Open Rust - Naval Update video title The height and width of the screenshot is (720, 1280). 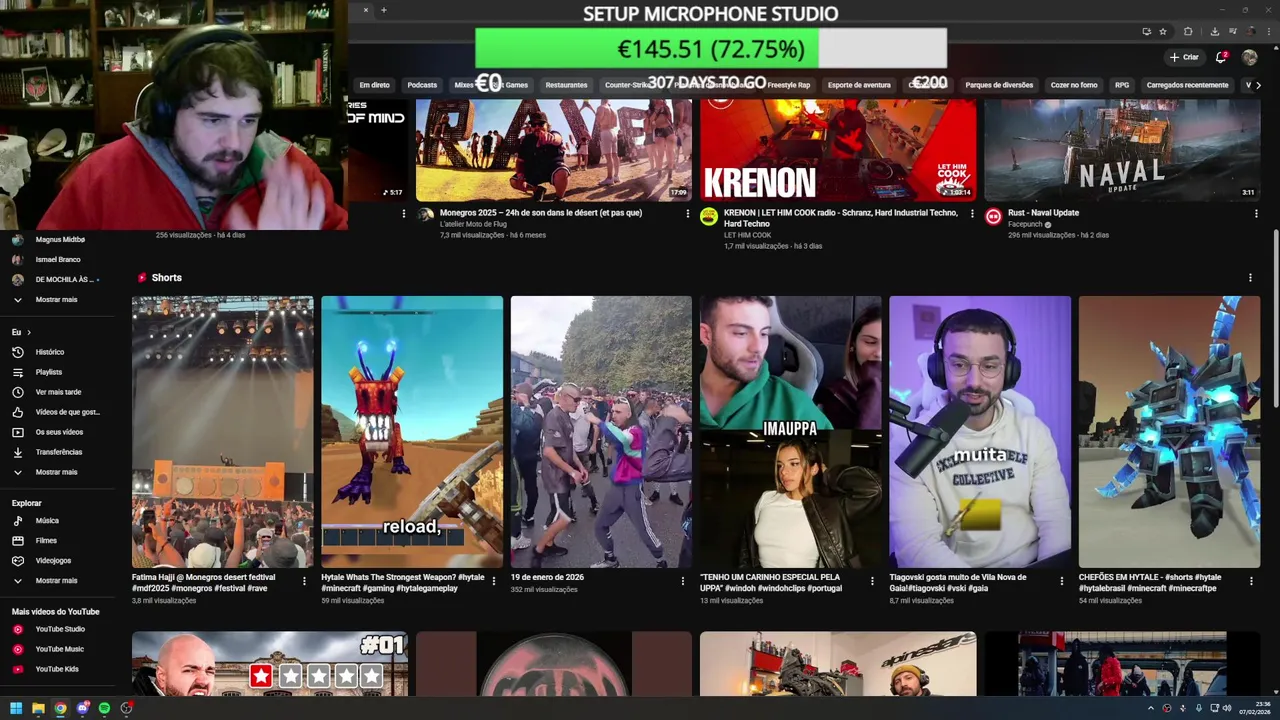point(1042,213)
